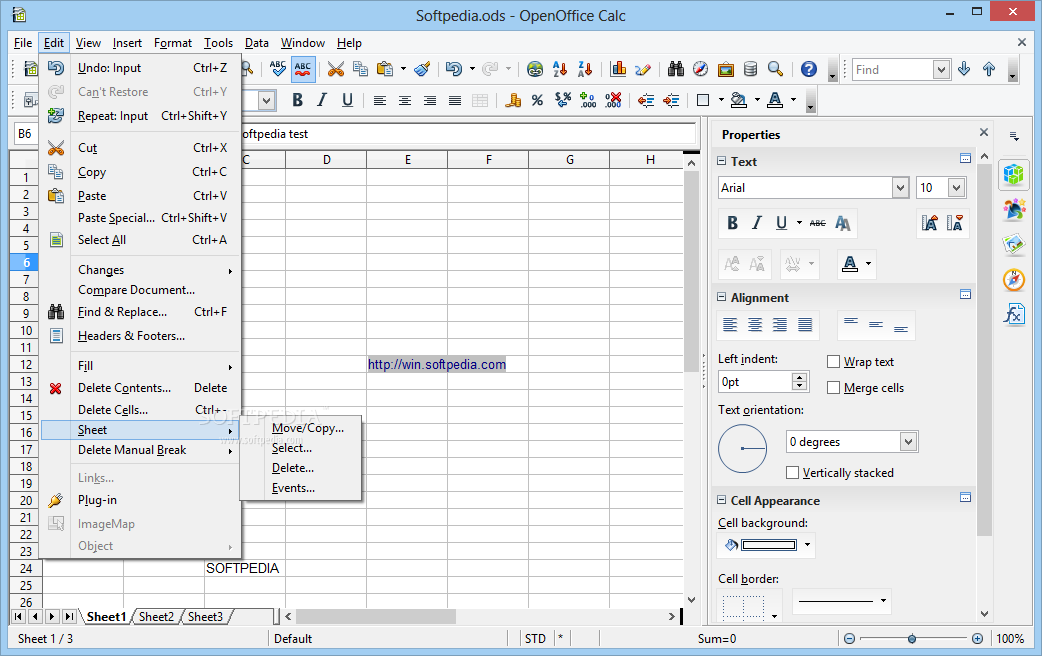Open the Navigator compass toolbar icon
Screen dimensions: 1042x656
point(700,68)
